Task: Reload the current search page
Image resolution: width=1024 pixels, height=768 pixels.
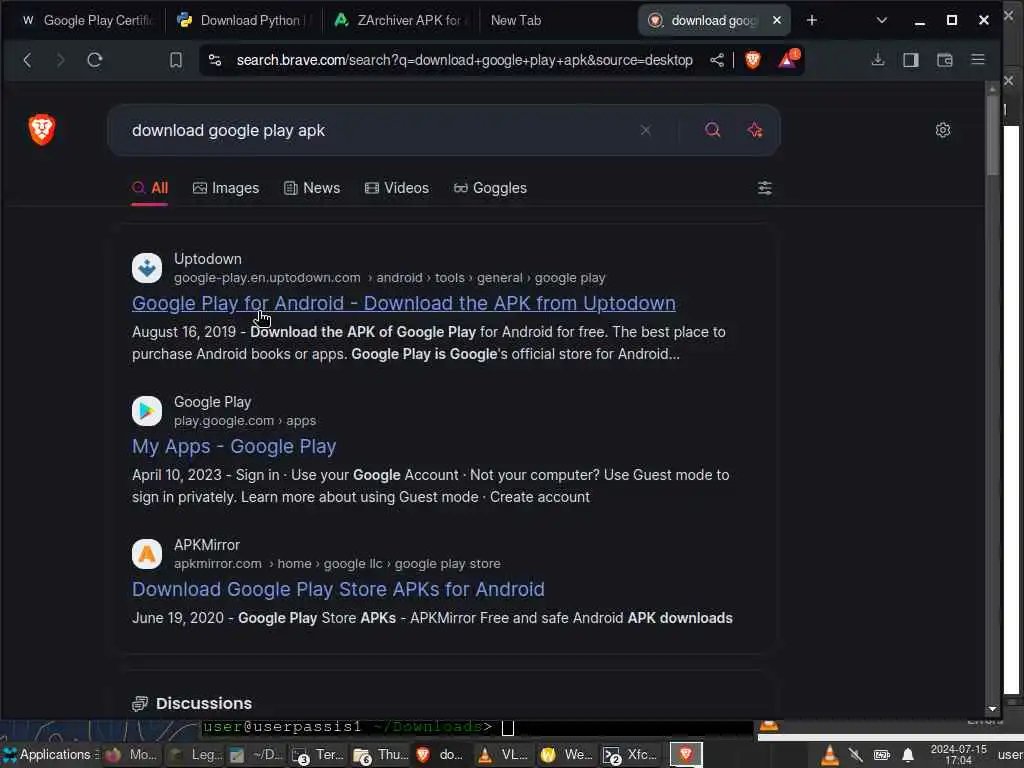Action: [95, 60]
